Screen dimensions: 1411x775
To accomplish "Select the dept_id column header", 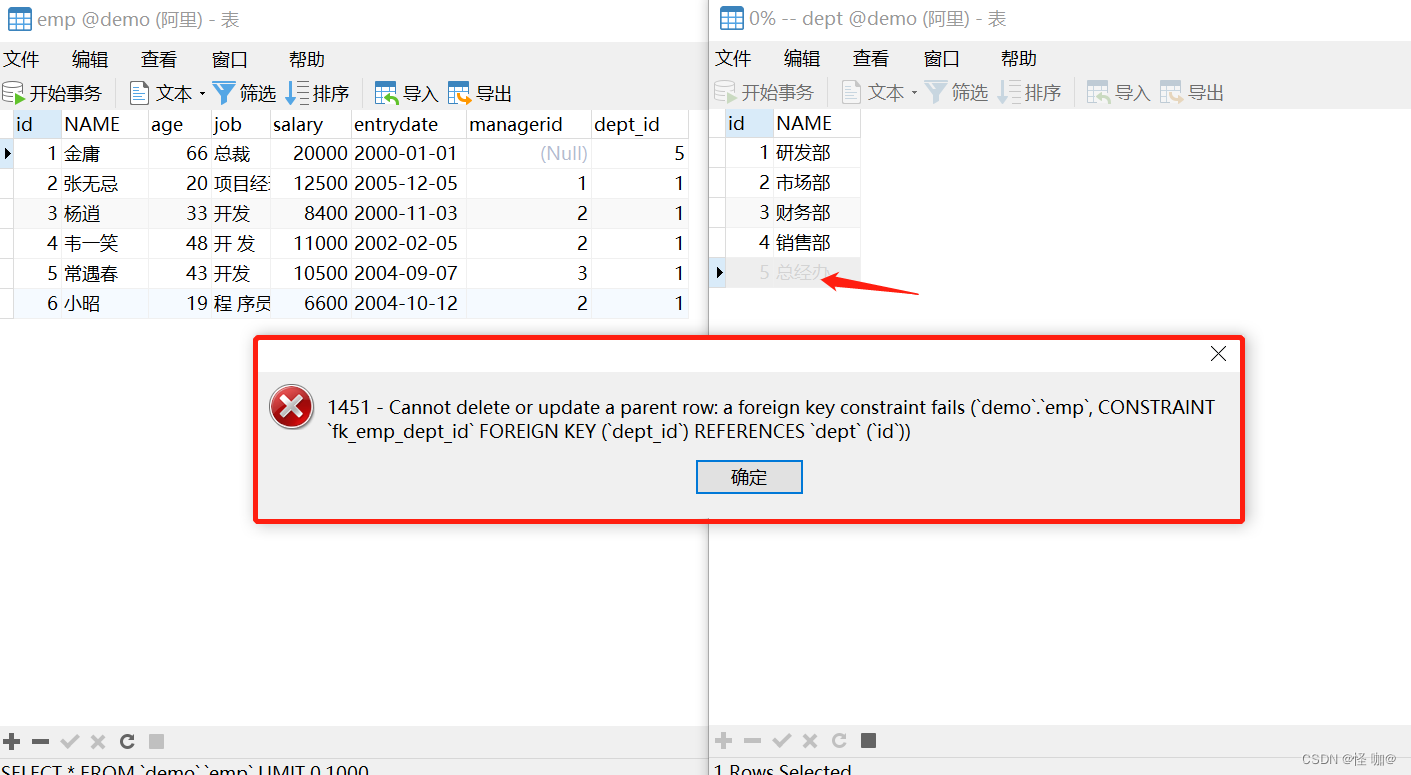I will 640,124.
